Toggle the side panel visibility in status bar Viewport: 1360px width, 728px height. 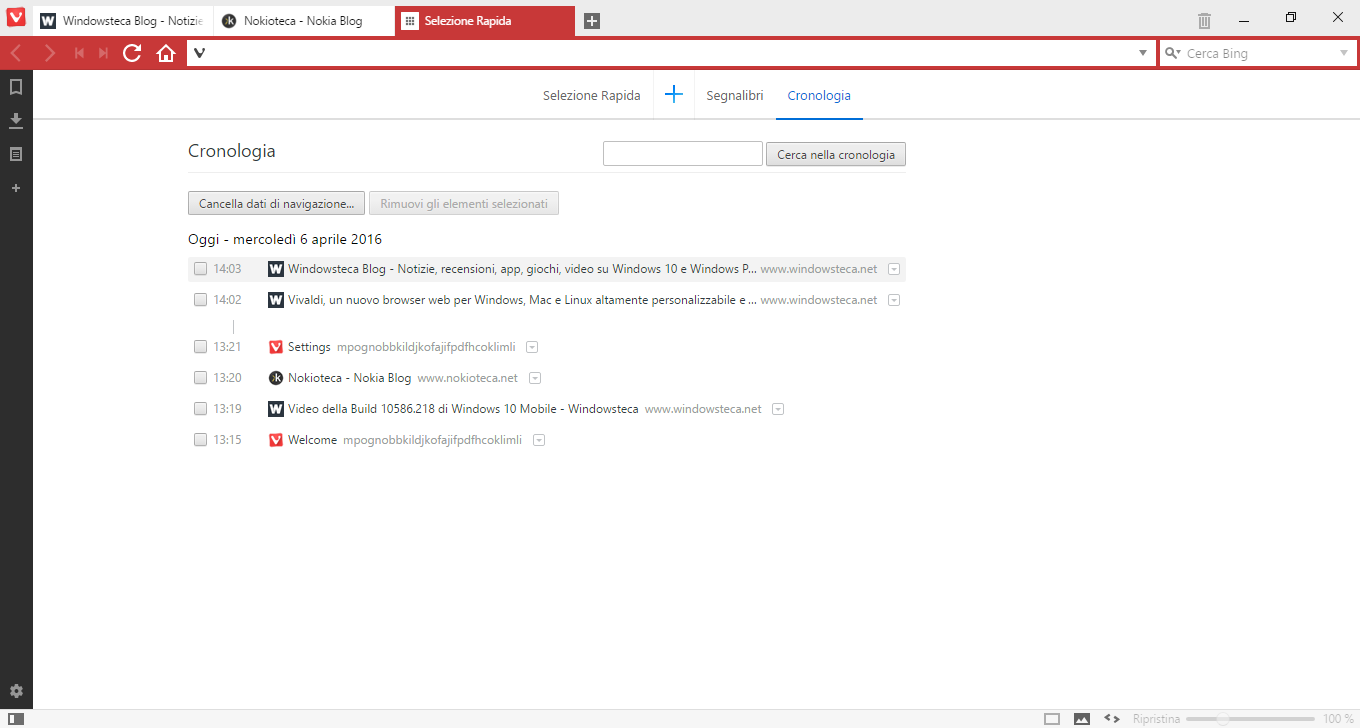[16, 719]
